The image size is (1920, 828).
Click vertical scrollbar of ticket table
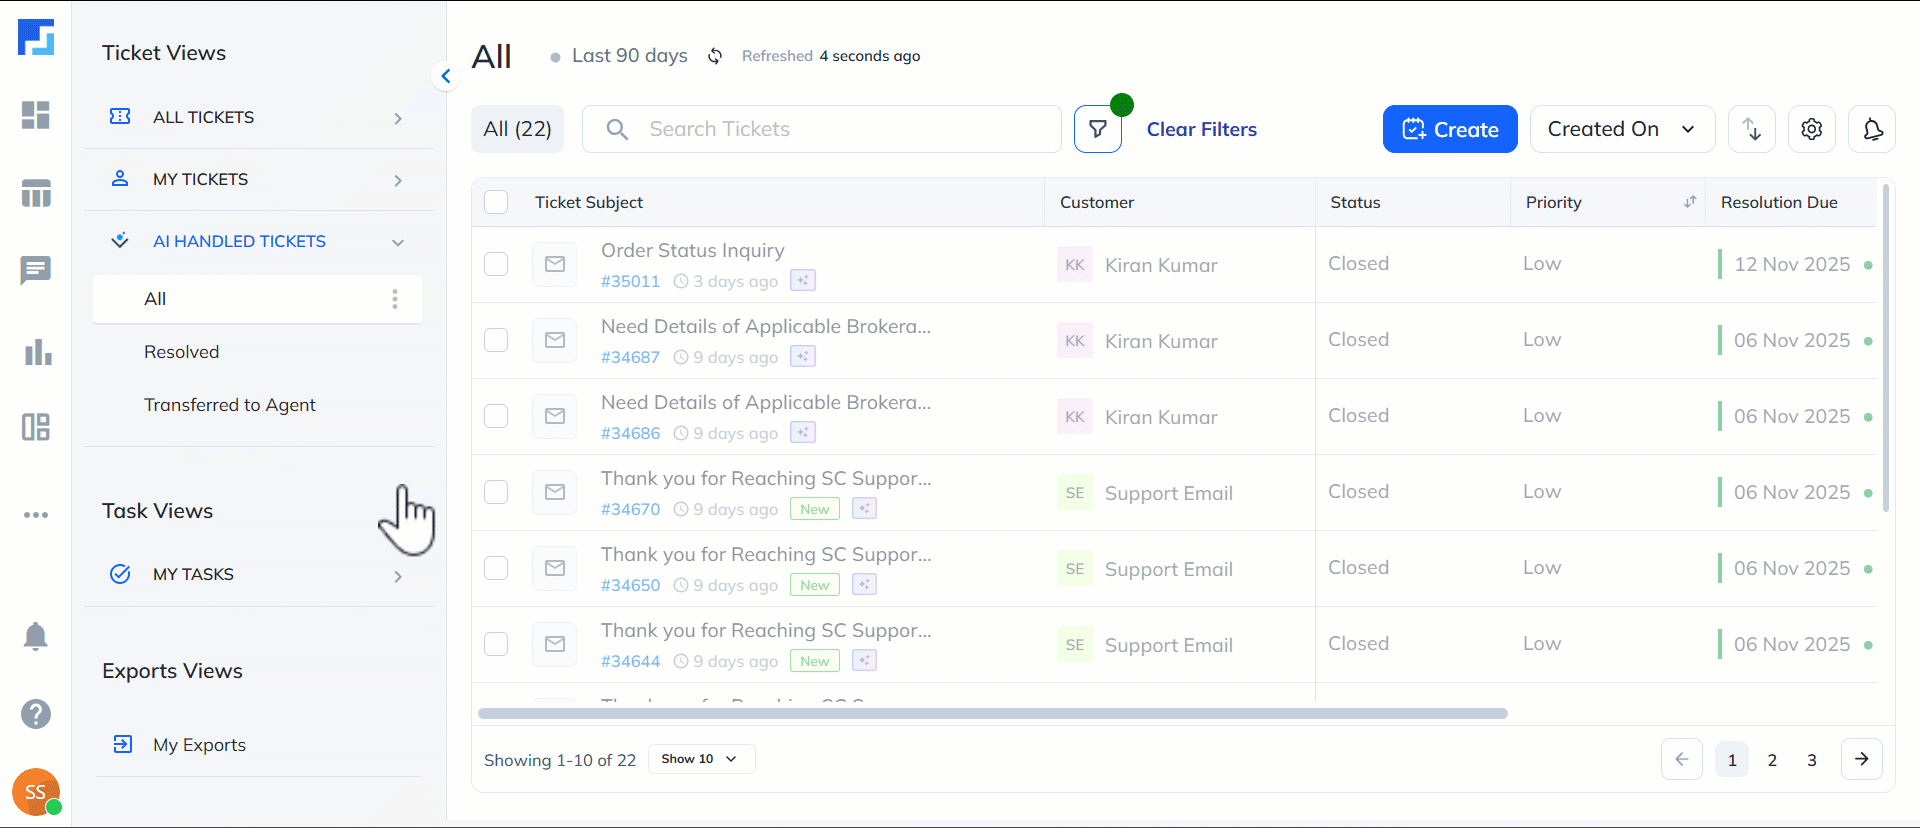coord(1886,348)
